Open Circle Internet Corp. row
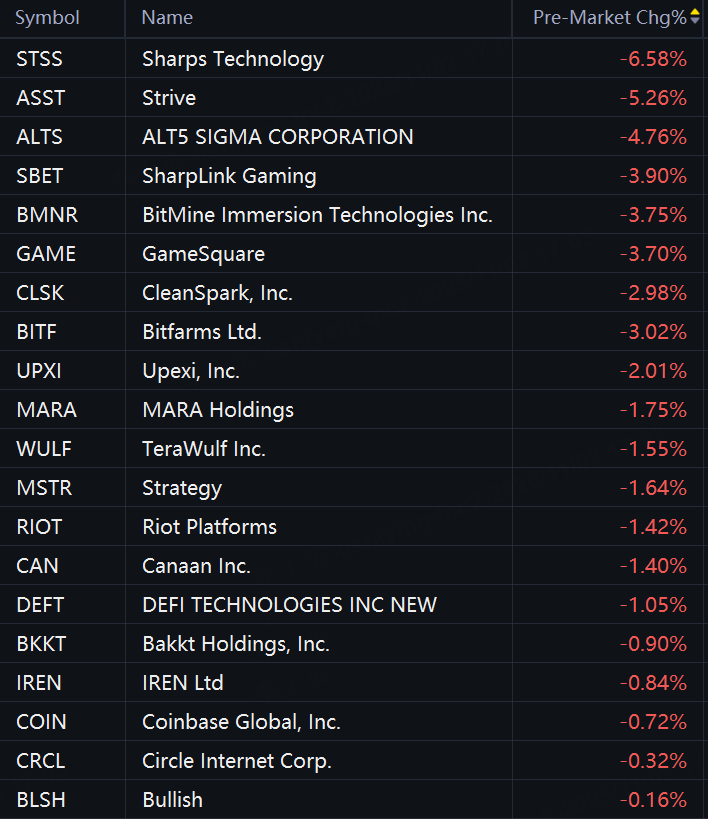Image resolution: width=708 pixels, height=819 pixels. pos(237,761)
